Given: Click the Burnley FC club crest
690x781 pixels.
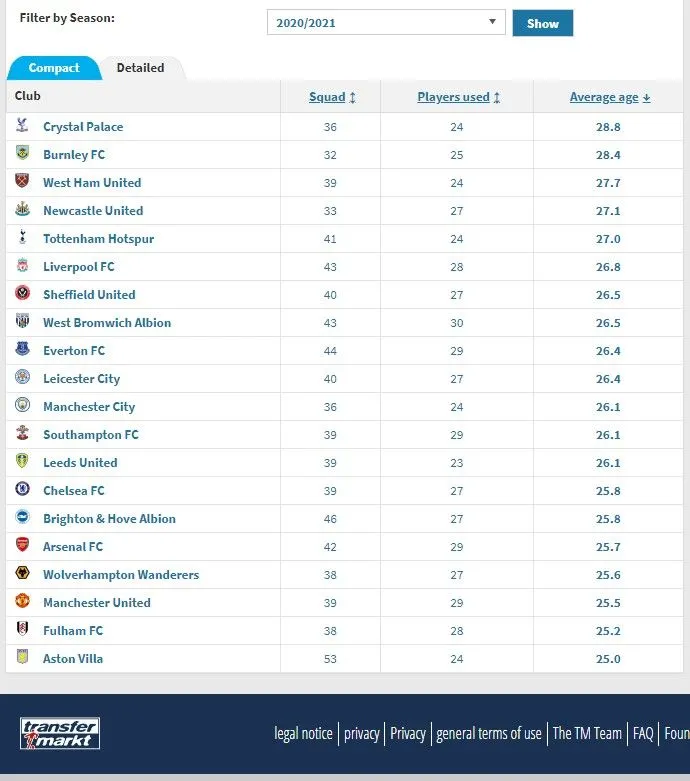Looking at the screenshot, I should pyautogui.click(x=22, y=154).
